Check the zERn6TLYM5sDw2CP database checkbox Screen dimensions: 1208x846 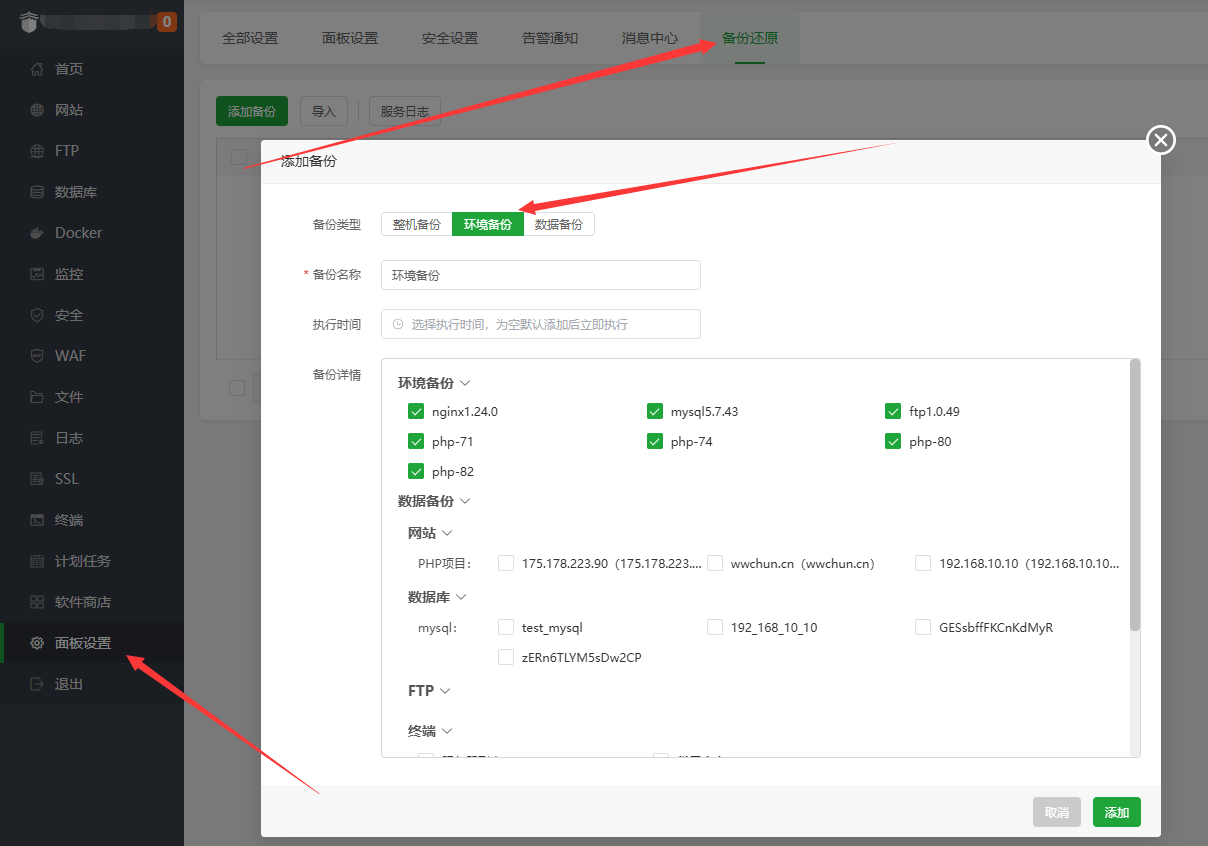pyautogui.click(x=506, y=657)
